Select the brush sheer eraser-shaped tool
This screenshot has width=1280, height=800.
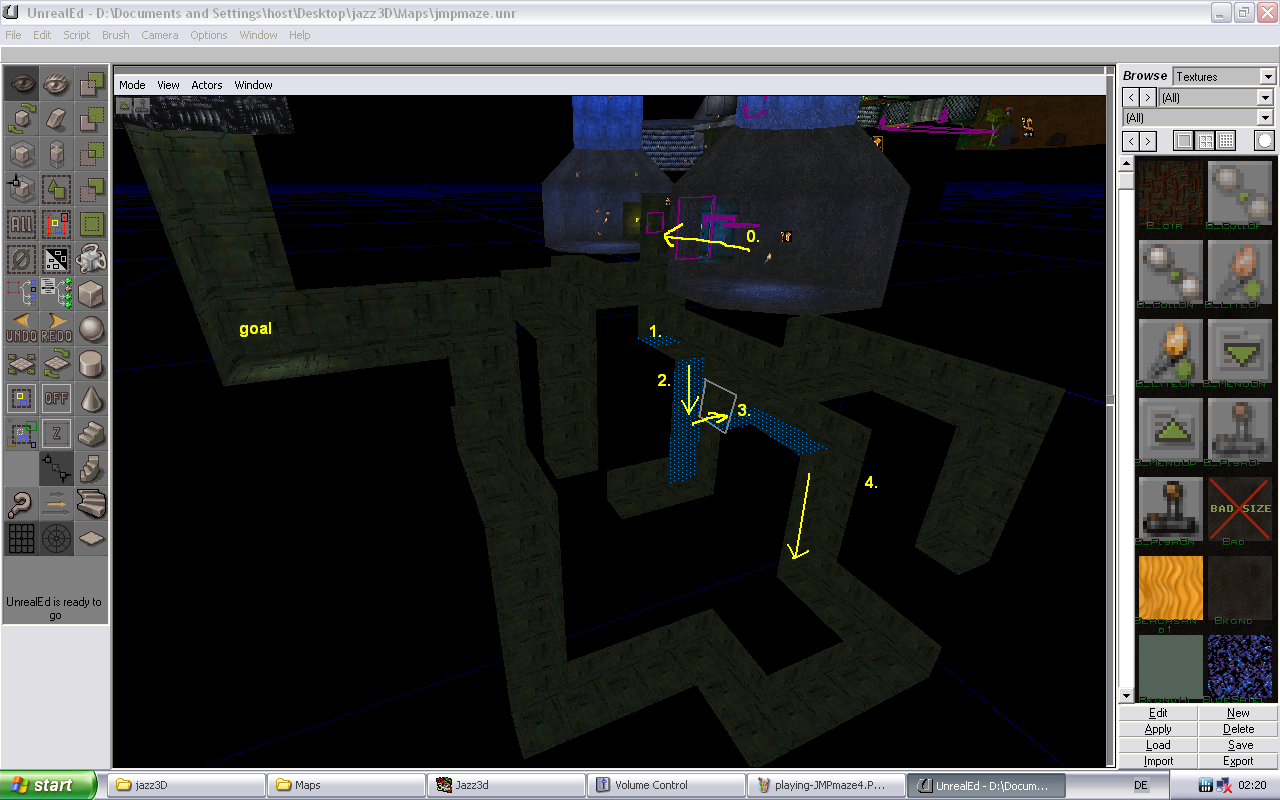tap(56, 119)
